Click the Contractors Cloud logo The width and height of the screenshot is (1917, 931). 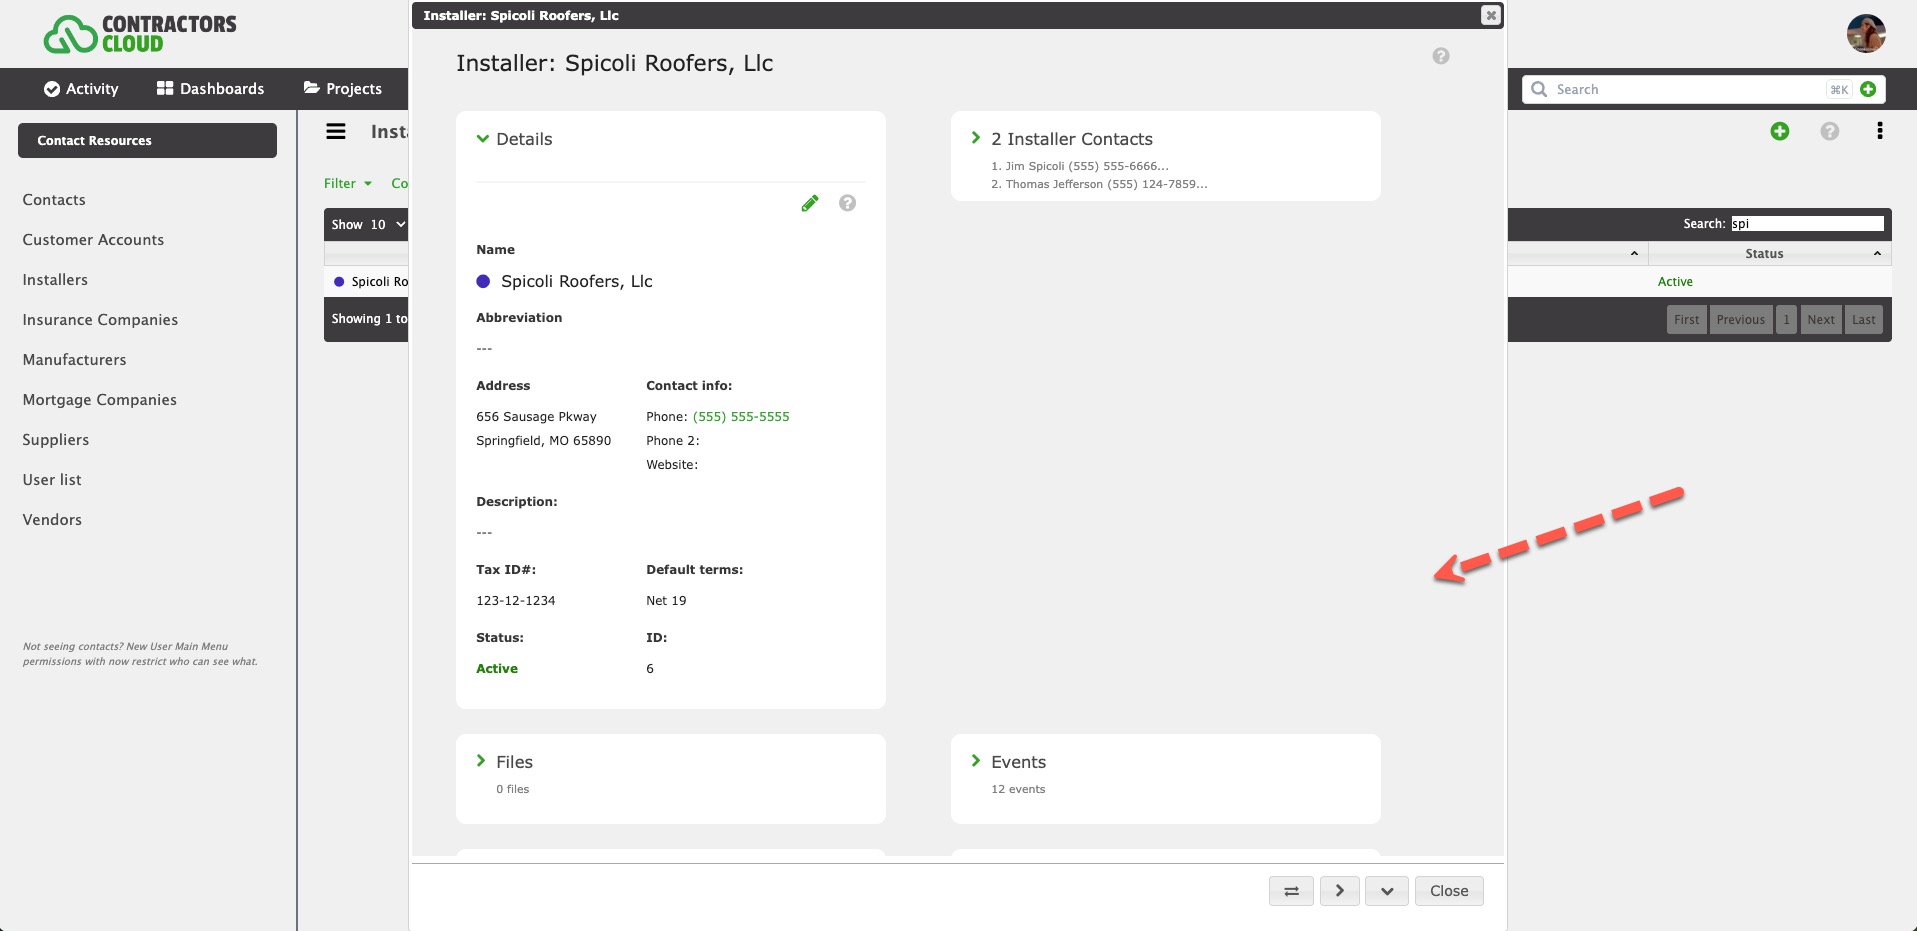pos(140,34)
